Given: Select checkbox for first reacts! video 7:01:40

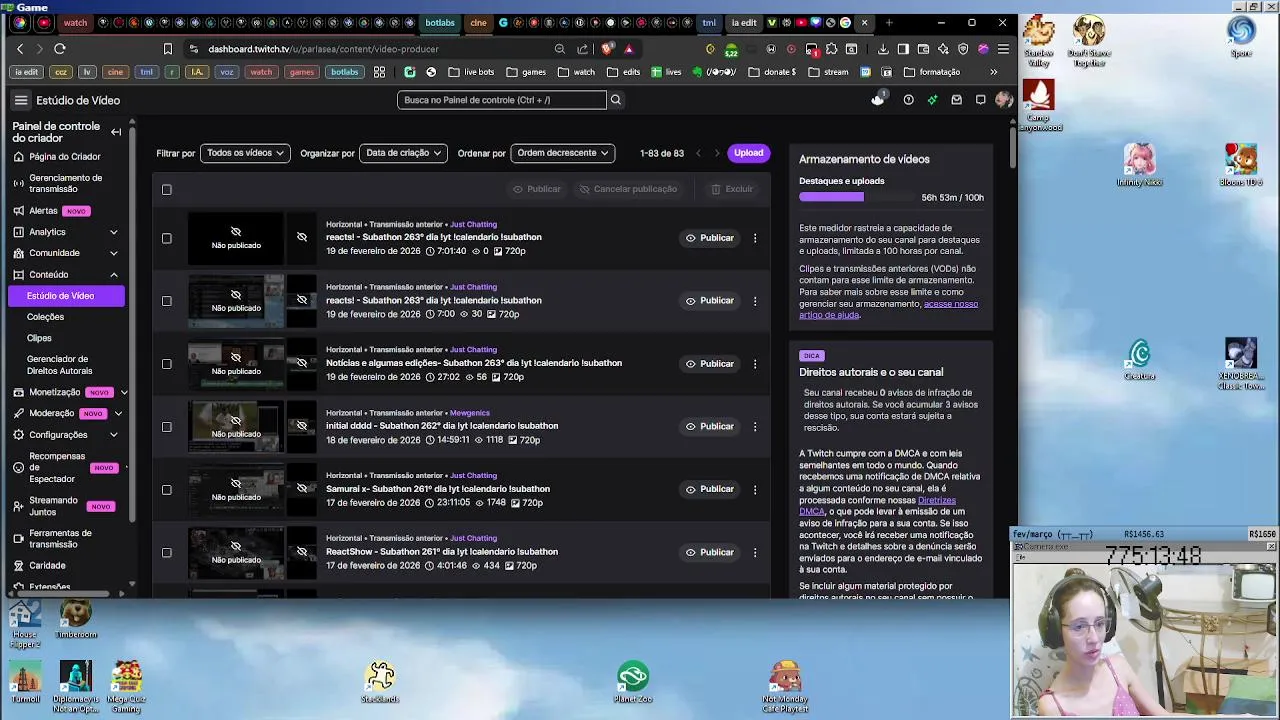Looking at the screenshot, I should pyautogui.click(x=167, y=238).
